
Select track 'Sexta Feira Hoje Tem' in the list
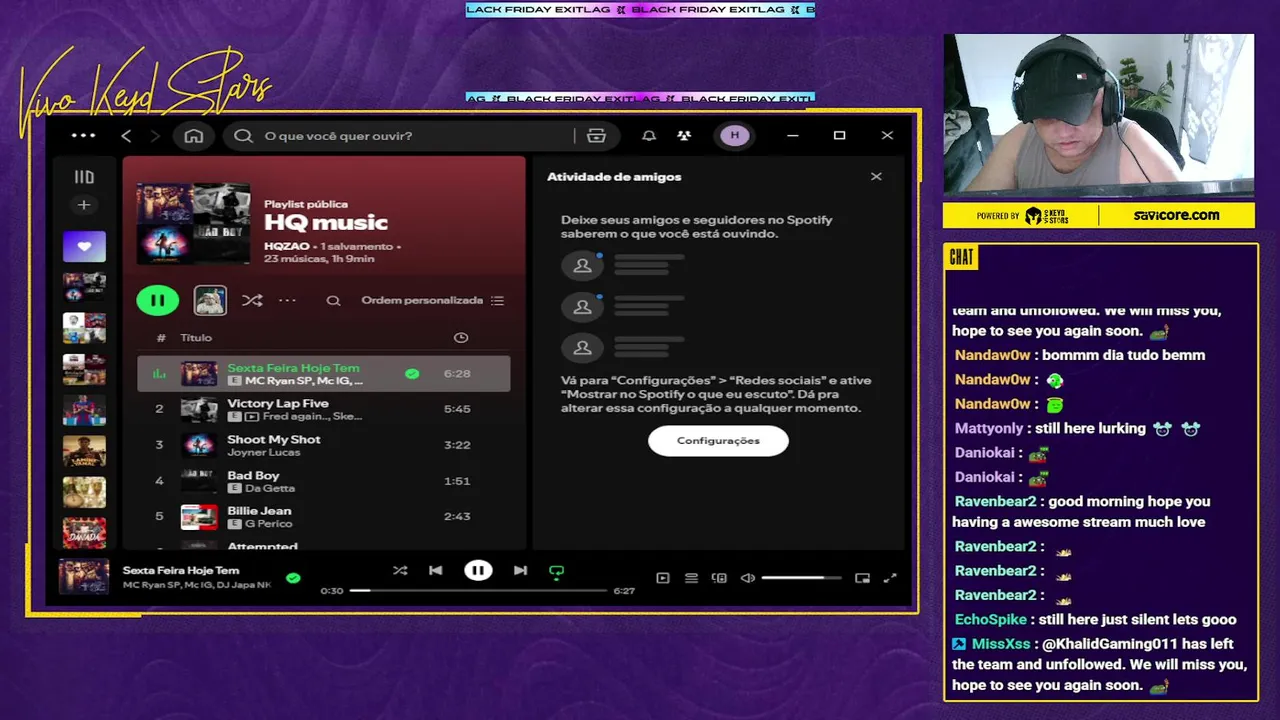[x=324, y=373]
